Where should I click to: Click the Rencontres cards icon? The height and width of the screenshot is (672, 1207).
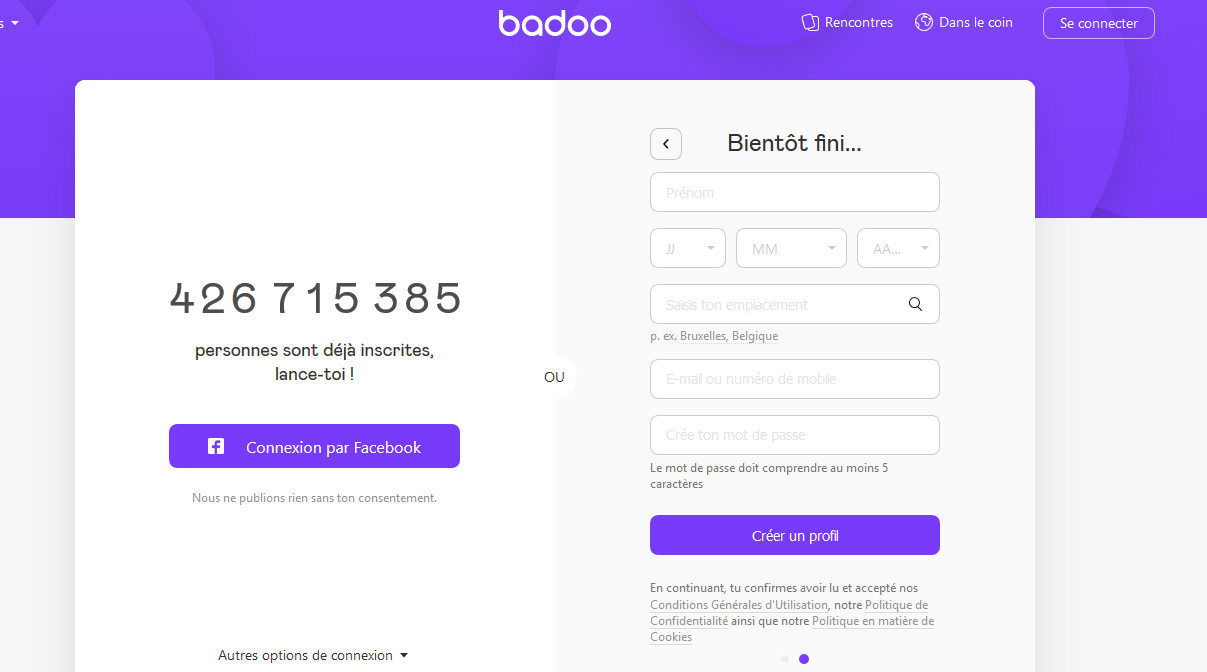(810, 22)
